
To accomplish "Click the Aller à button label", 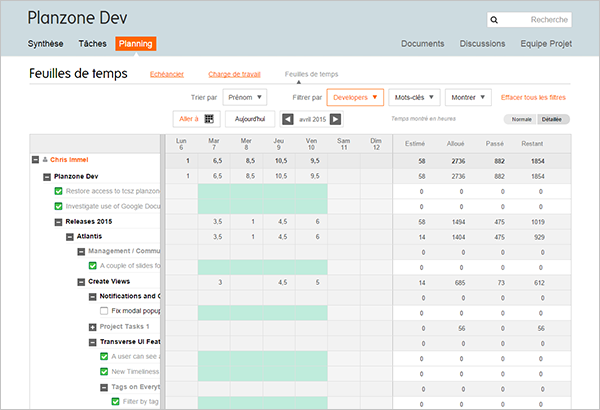I will [189, 119].
